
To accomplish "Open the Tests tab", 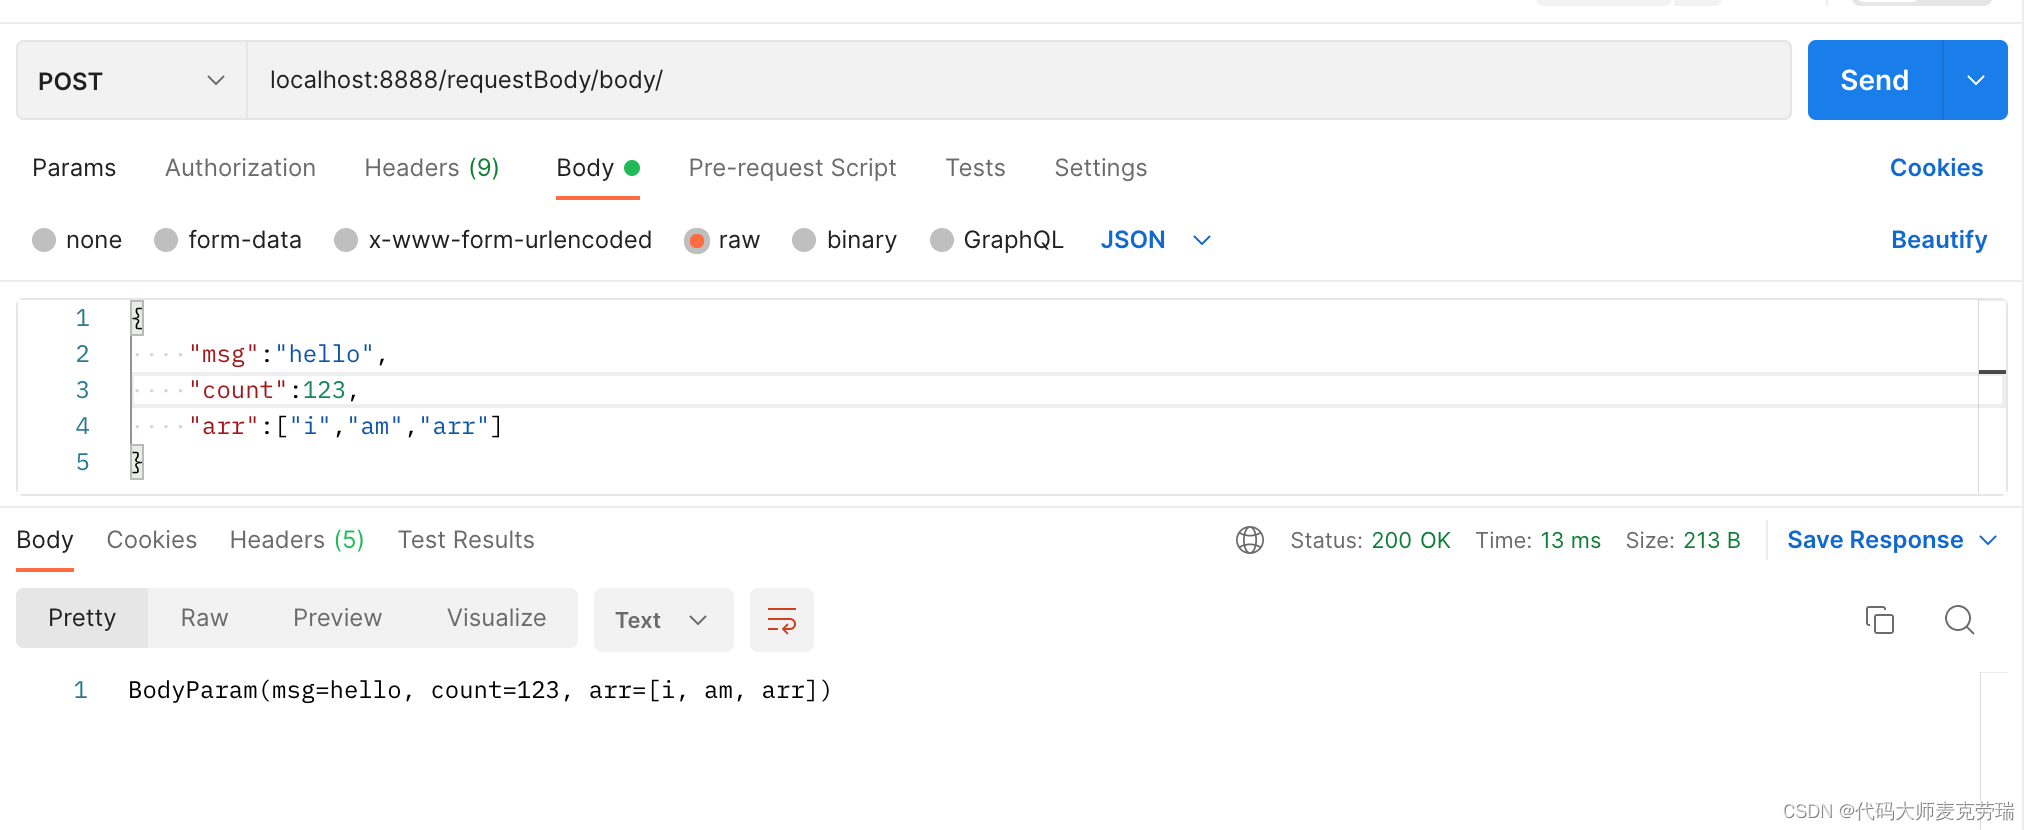I will pyautogui.click(x=975, y=168).
